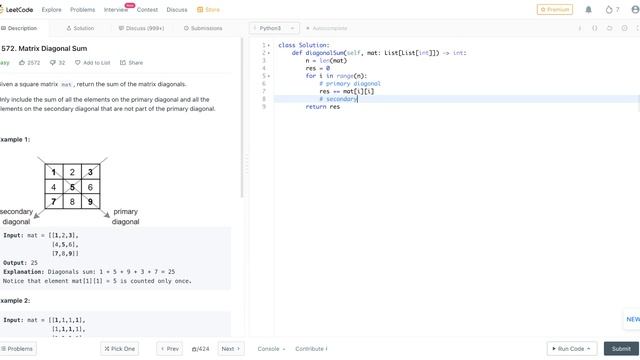Open the notifications bell icon
The width and height of the screenshot is (640, 360).
(x=588, y=9)
